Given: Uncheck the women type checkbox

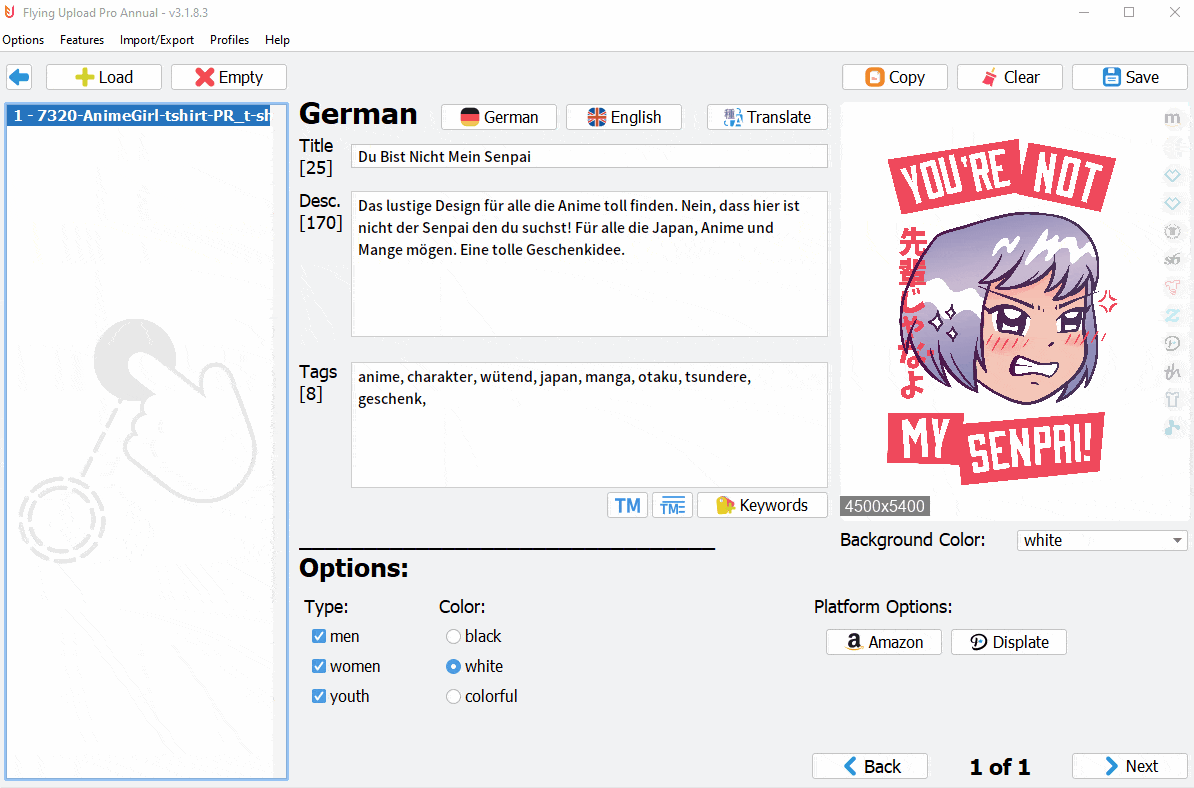Looking at the screenshot, I should pyautogui.click(x=319, y=666).
